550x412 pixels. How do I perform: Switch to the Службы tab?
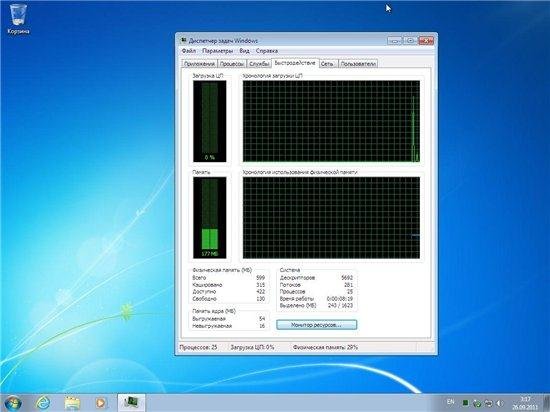259,64
